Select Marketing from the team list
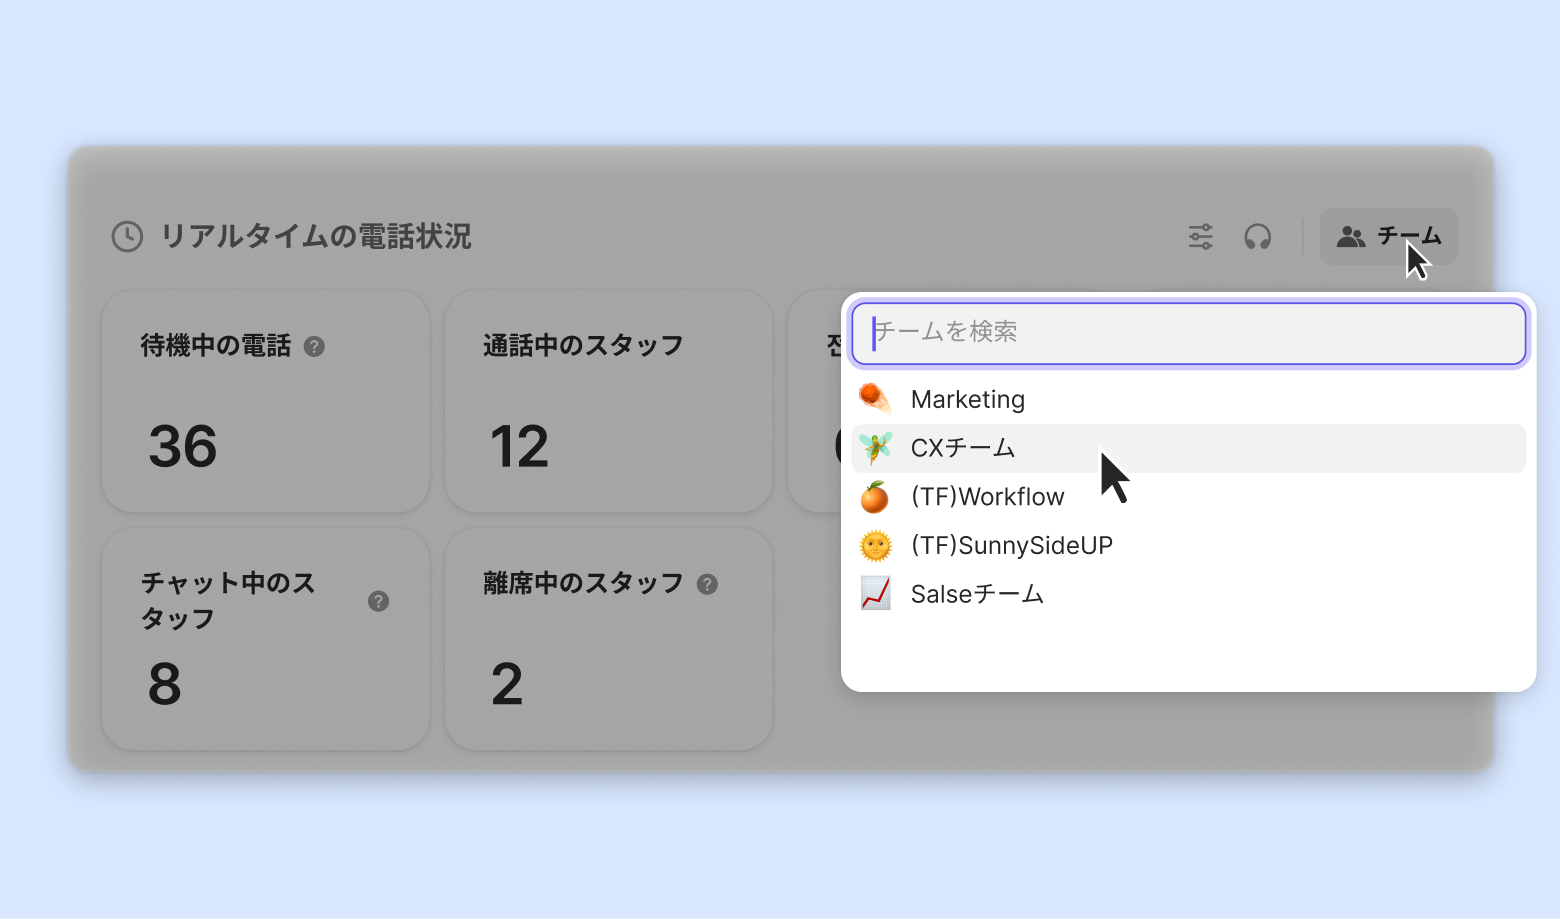Image resolution: width=1560 pixels, height=919 pixels. click(x=968, y=400)
